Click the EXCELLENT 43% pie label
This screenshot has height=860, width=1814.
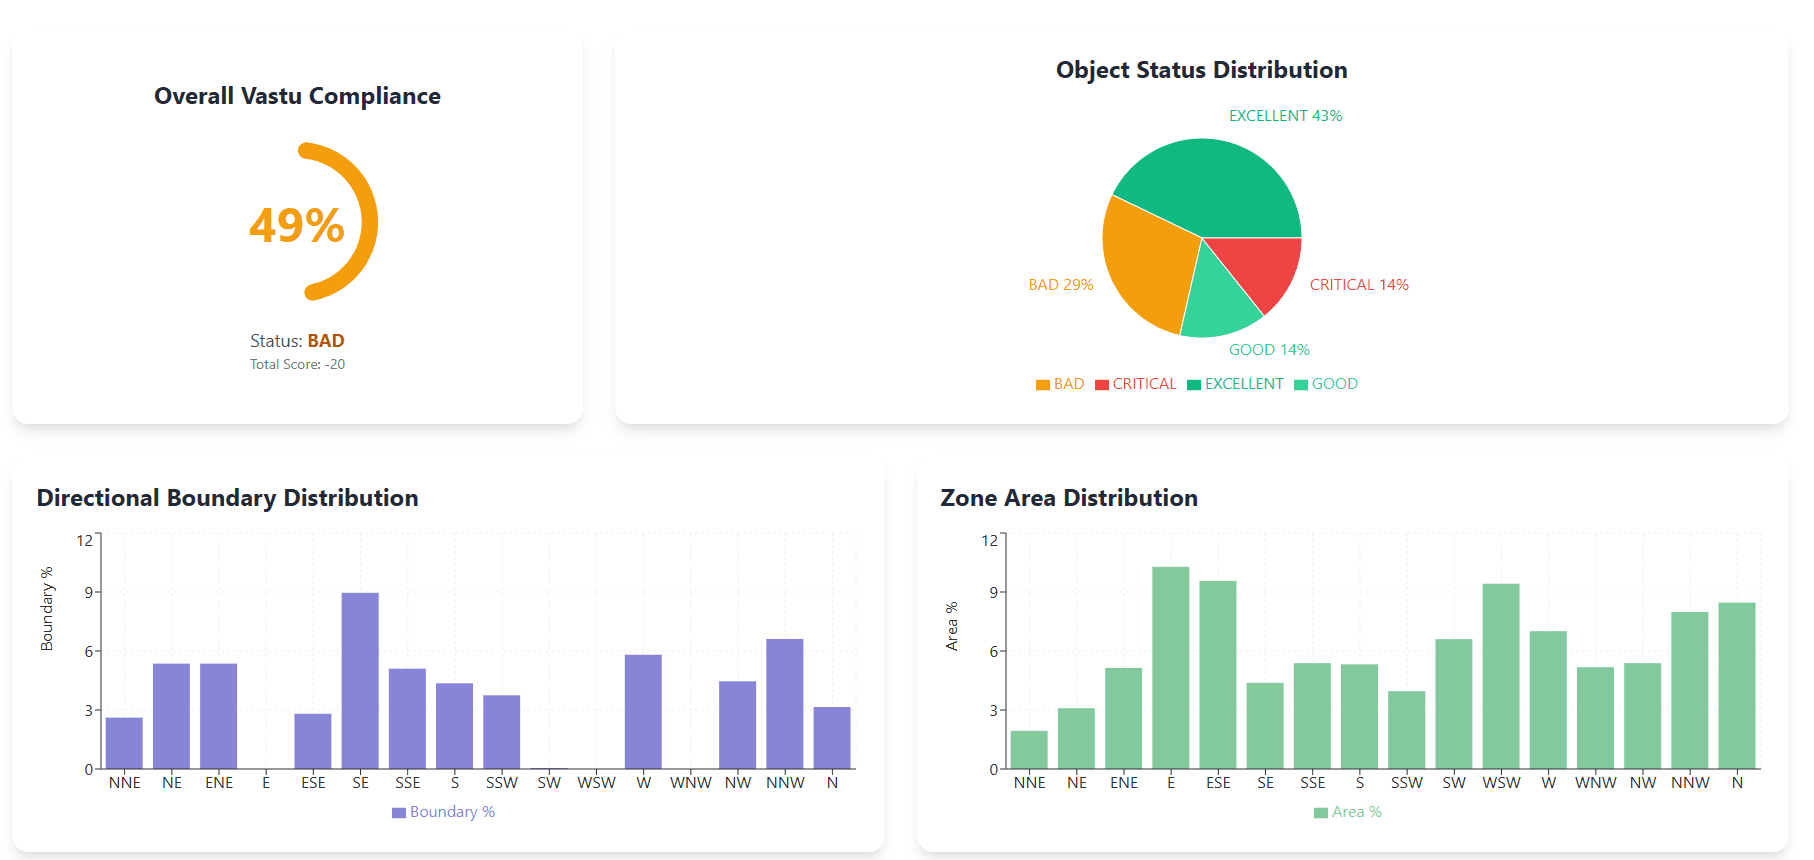(x=1285, y=116)
